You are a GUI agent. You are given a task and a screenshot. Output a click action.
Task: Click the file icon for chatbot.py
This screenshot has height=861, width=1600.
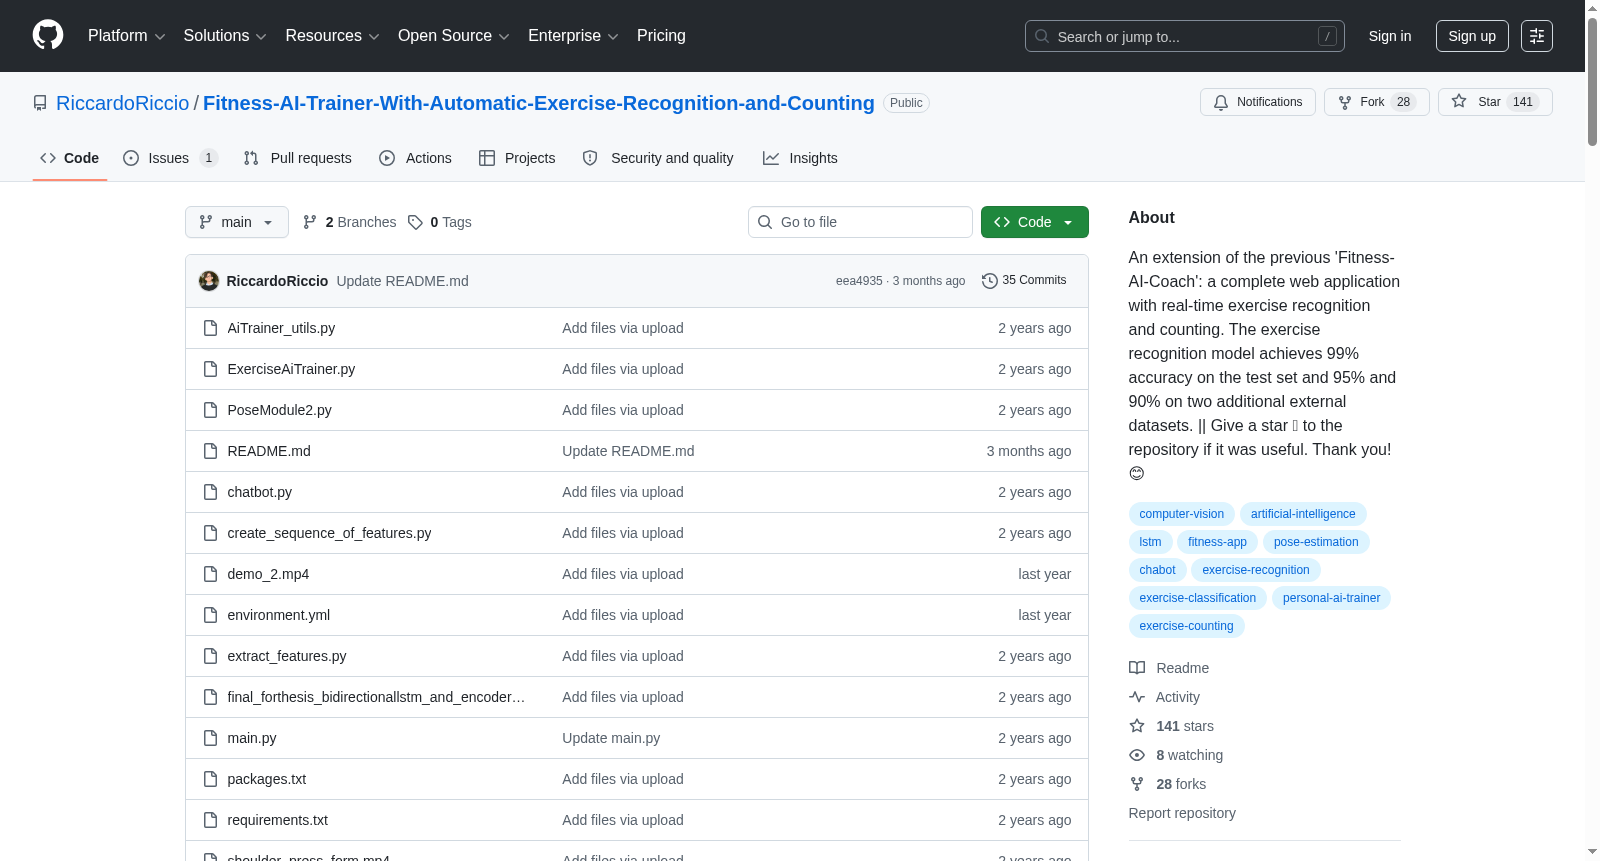tap(210, 492)
